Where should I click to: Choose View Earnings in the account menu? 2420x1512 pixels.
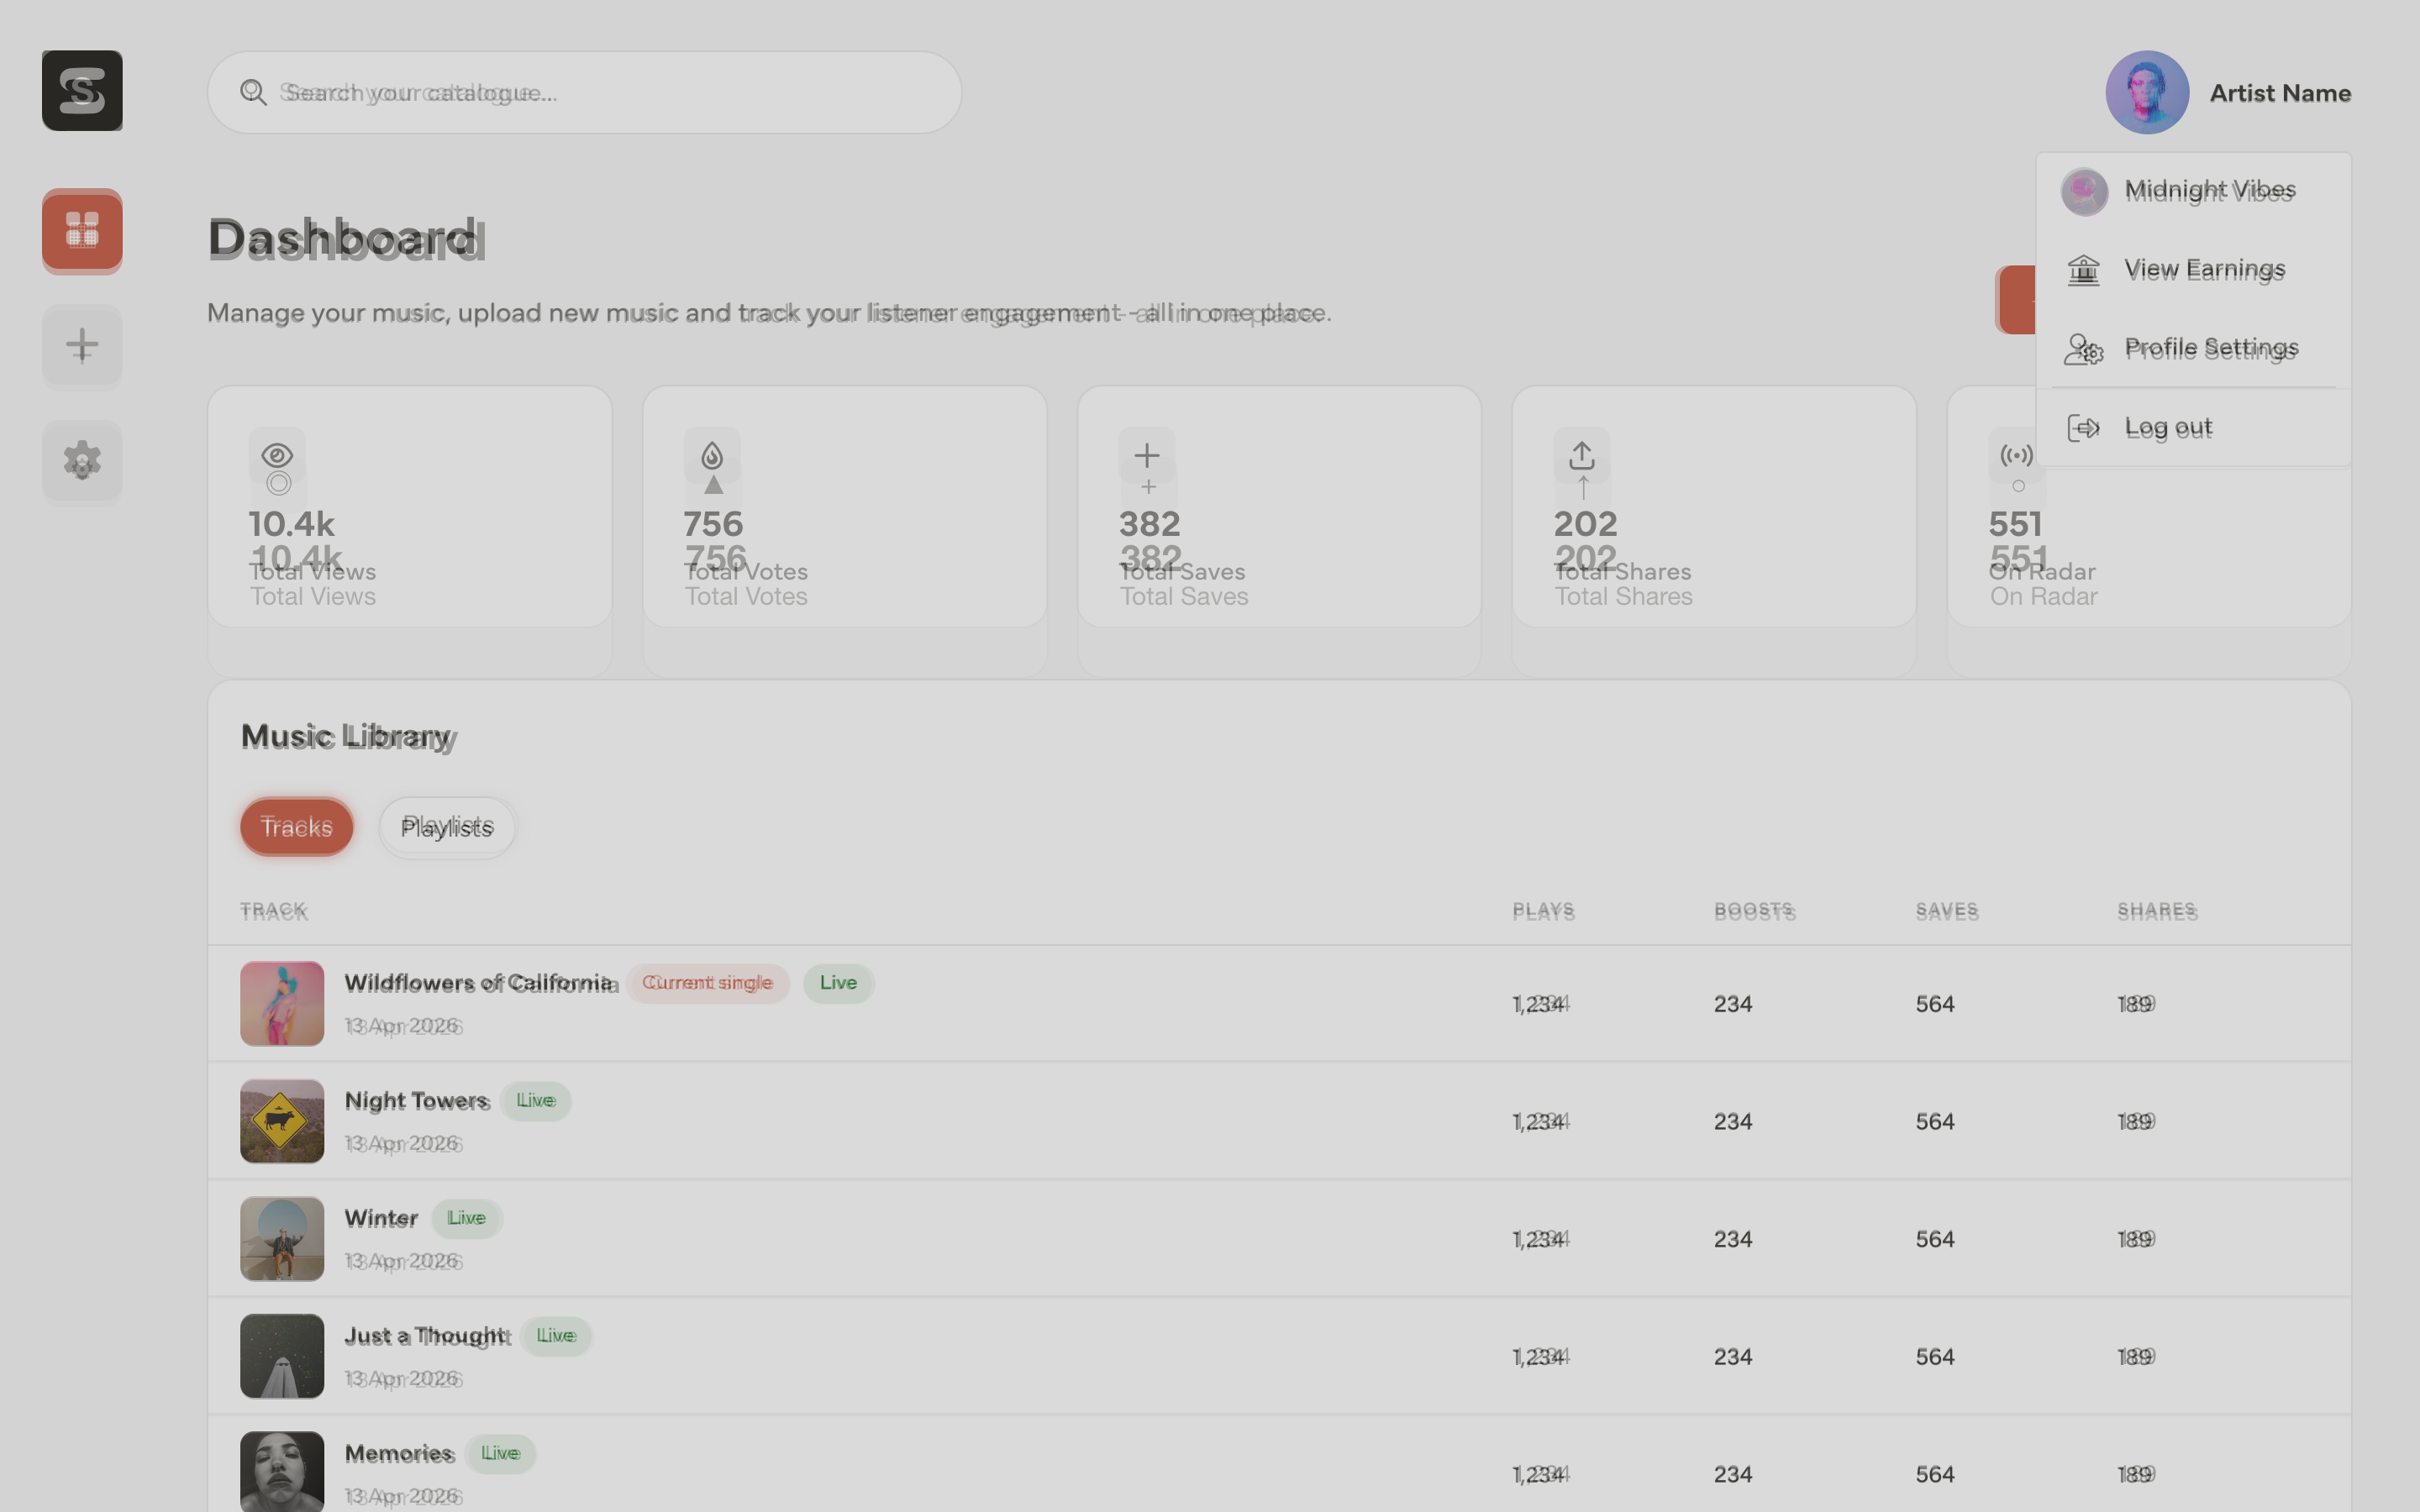point(2194,270)
